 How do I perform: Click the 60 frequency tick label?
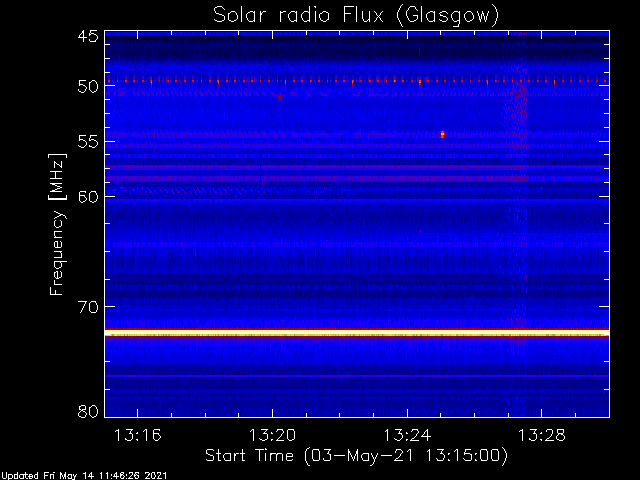pyautogui.click(x=88, y=197)
